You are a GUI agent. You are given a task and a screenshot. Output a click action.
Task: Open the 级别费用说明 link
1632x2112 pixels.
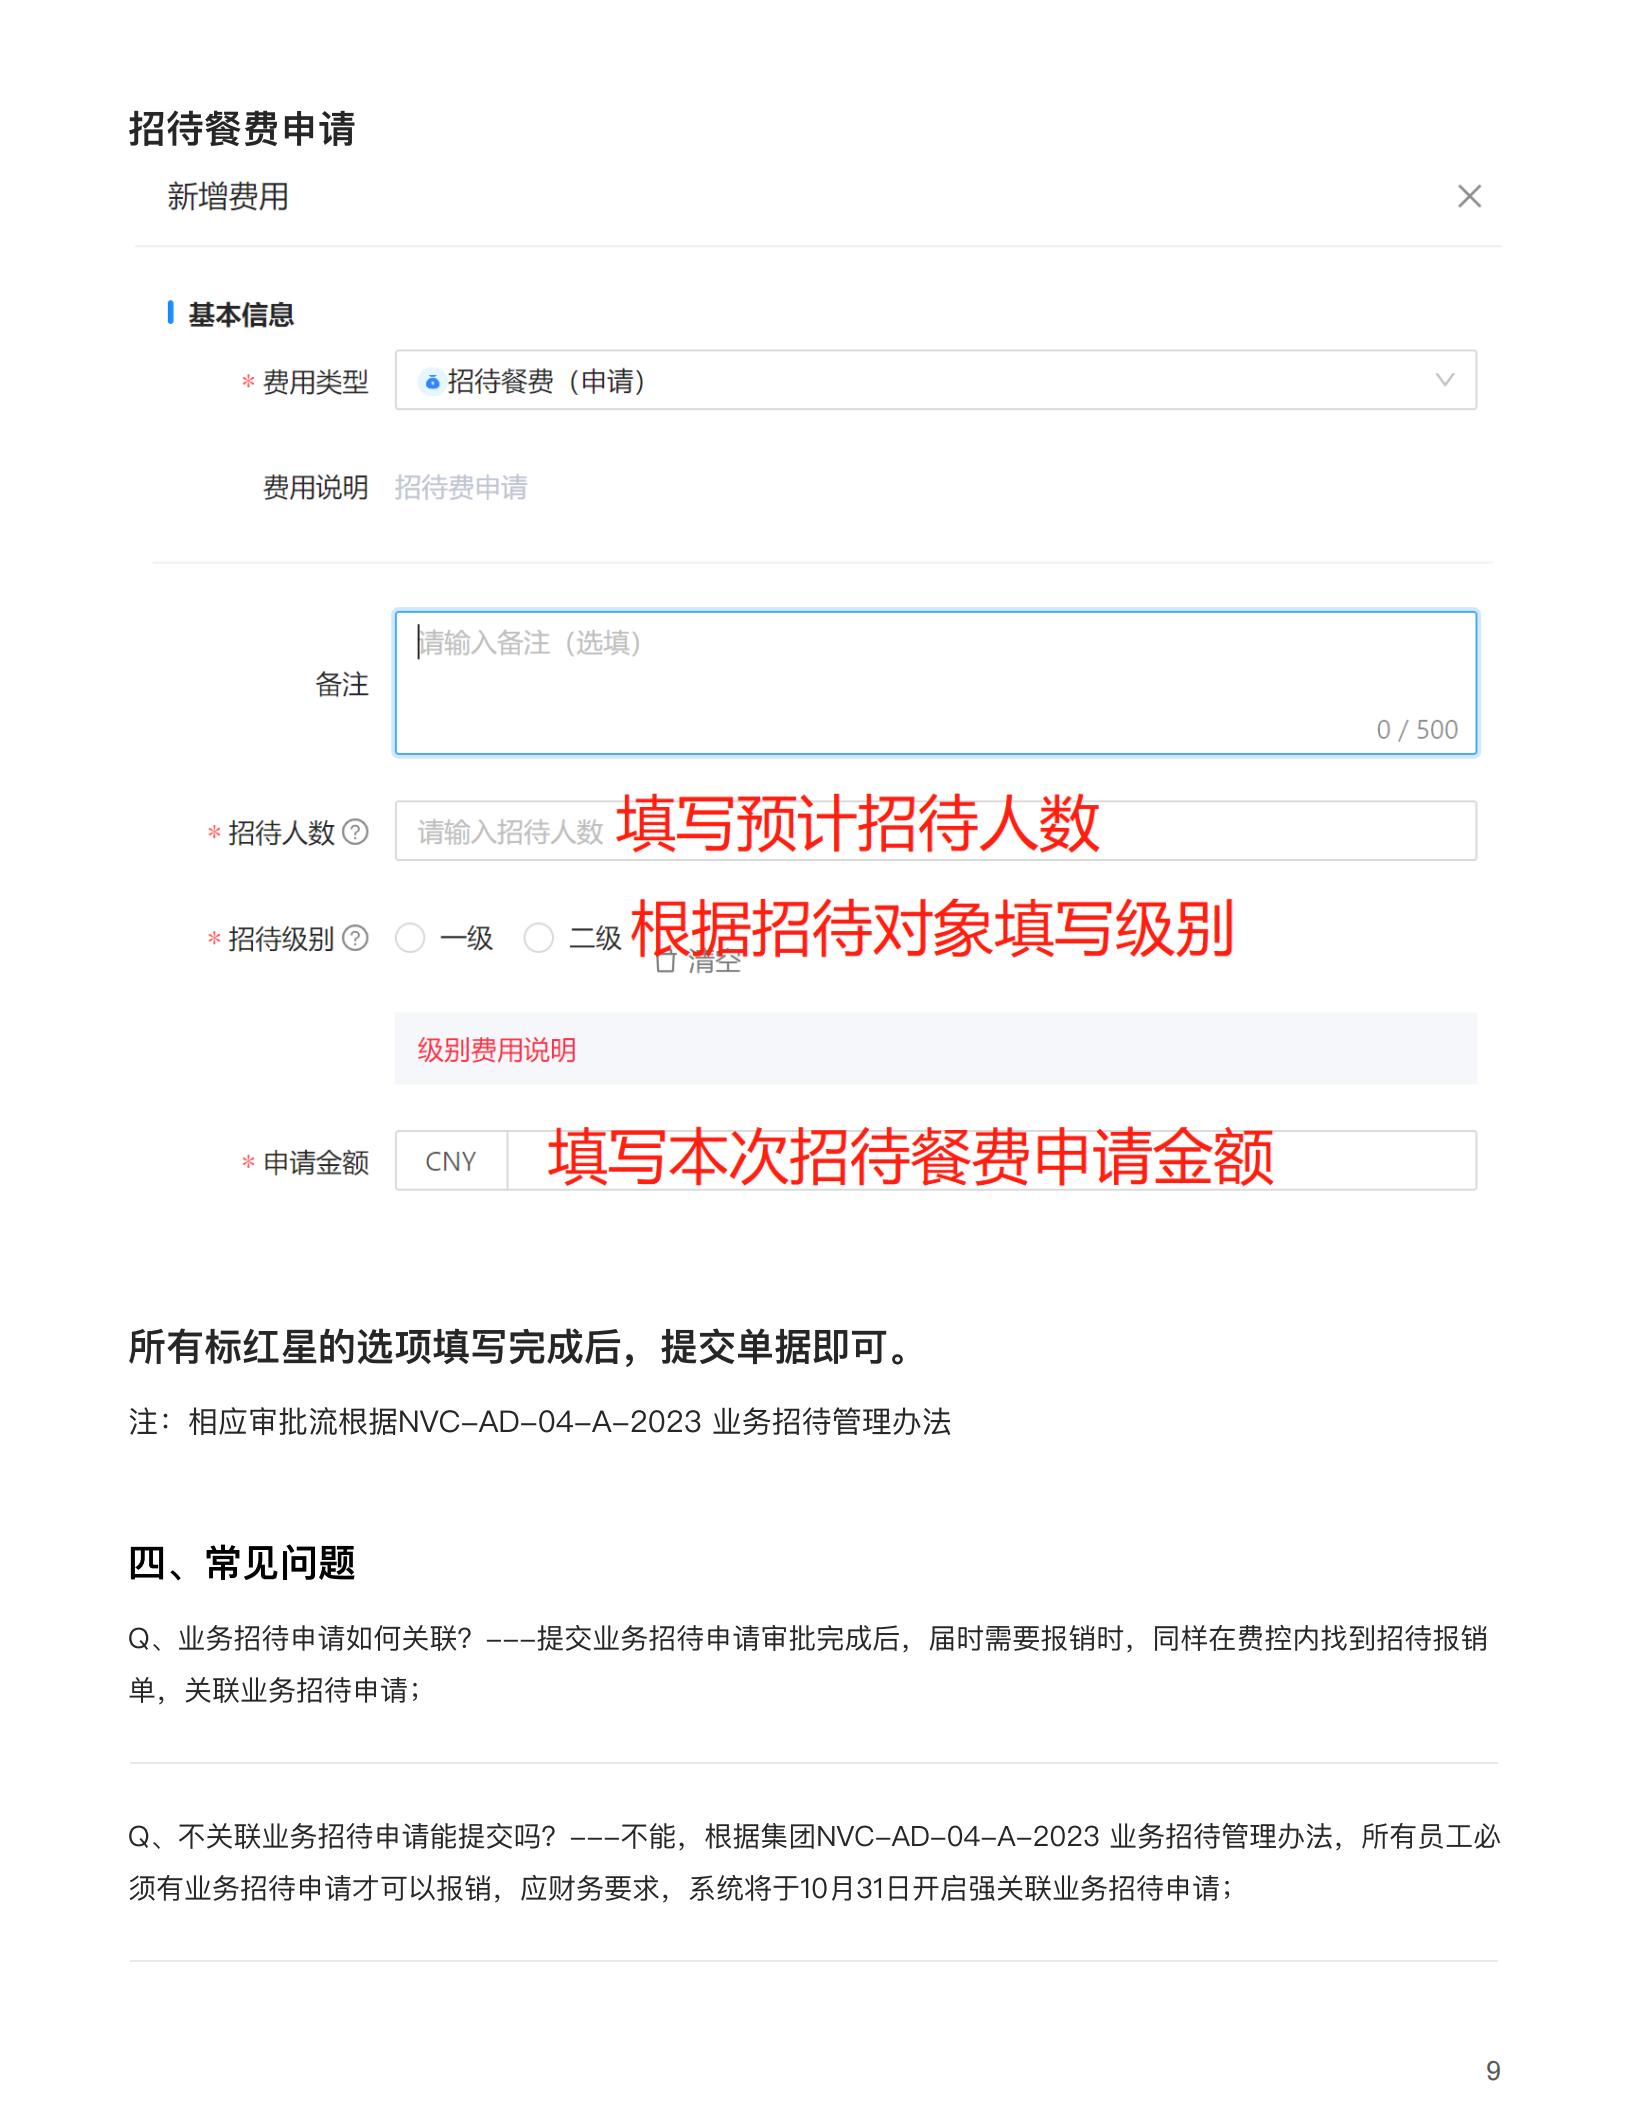click(497, 1050)
